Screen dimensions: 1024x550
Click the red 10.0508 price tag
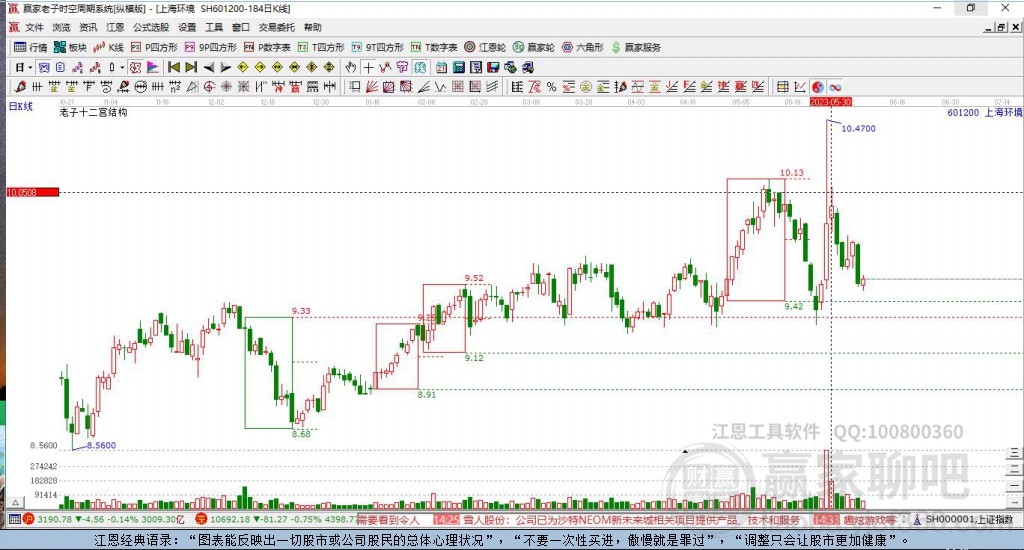click(x=33, y=192)
